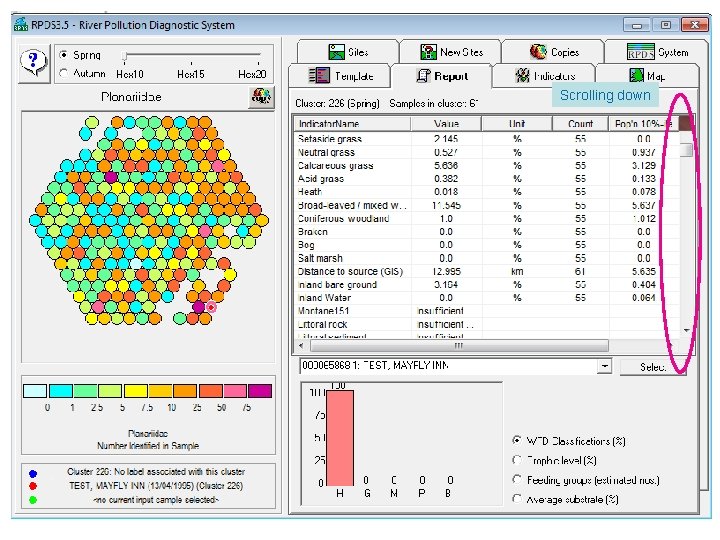This screenshot has width=720, height=540.
Task: Click the New Sites tab icon
Action: (428, 52)
